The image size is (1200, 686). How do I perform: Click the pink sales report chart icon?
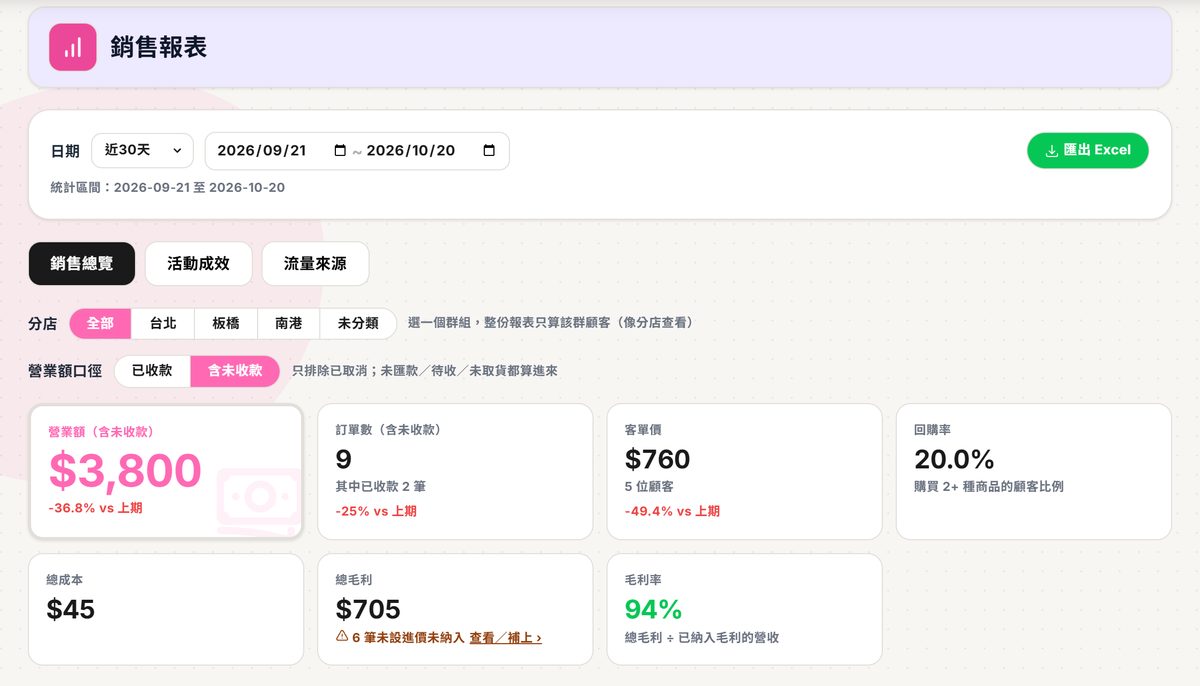[x=72, y=47]
